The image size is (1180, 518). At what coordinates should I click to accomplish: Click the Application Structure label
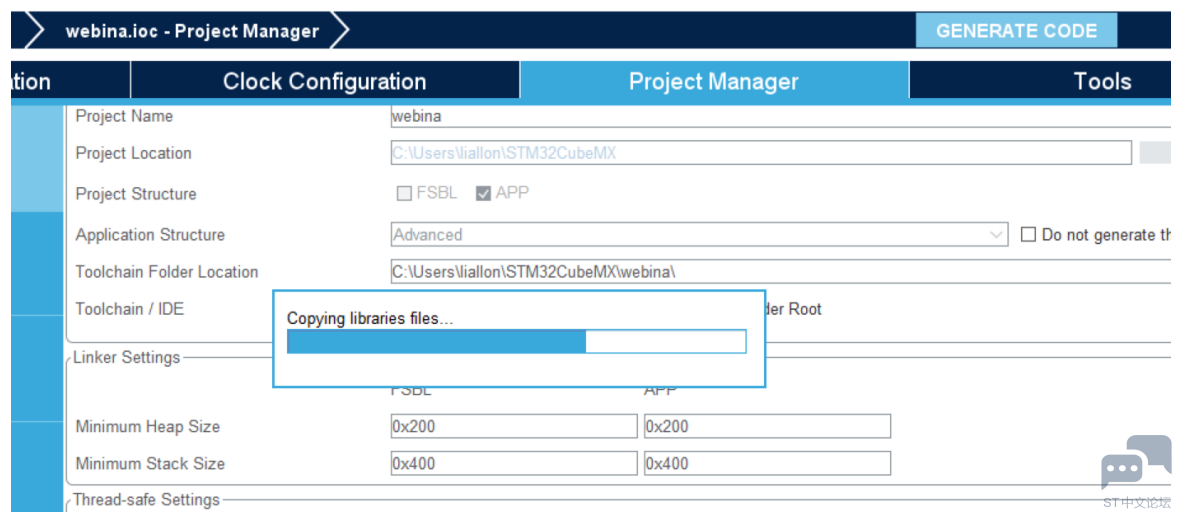150,234
